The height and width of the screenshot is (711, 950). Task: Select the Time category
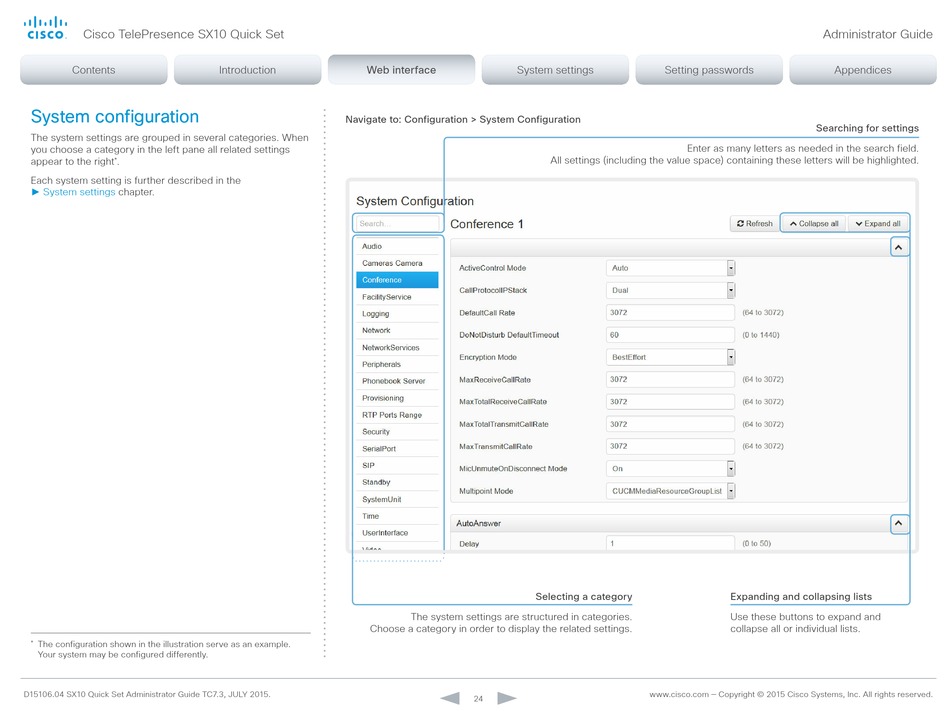tap(397, 516)
